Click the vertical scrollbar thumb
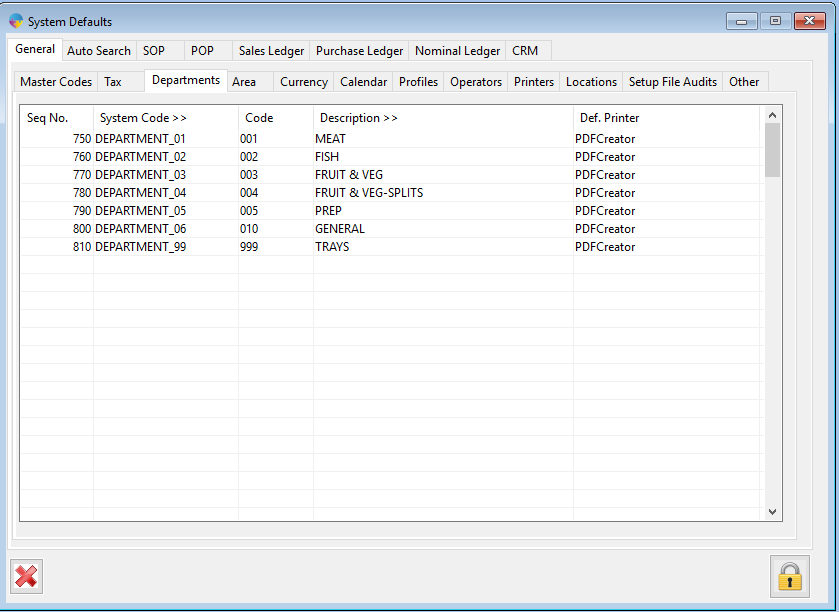This screenshot has width=839, height=612. (772, 150)
